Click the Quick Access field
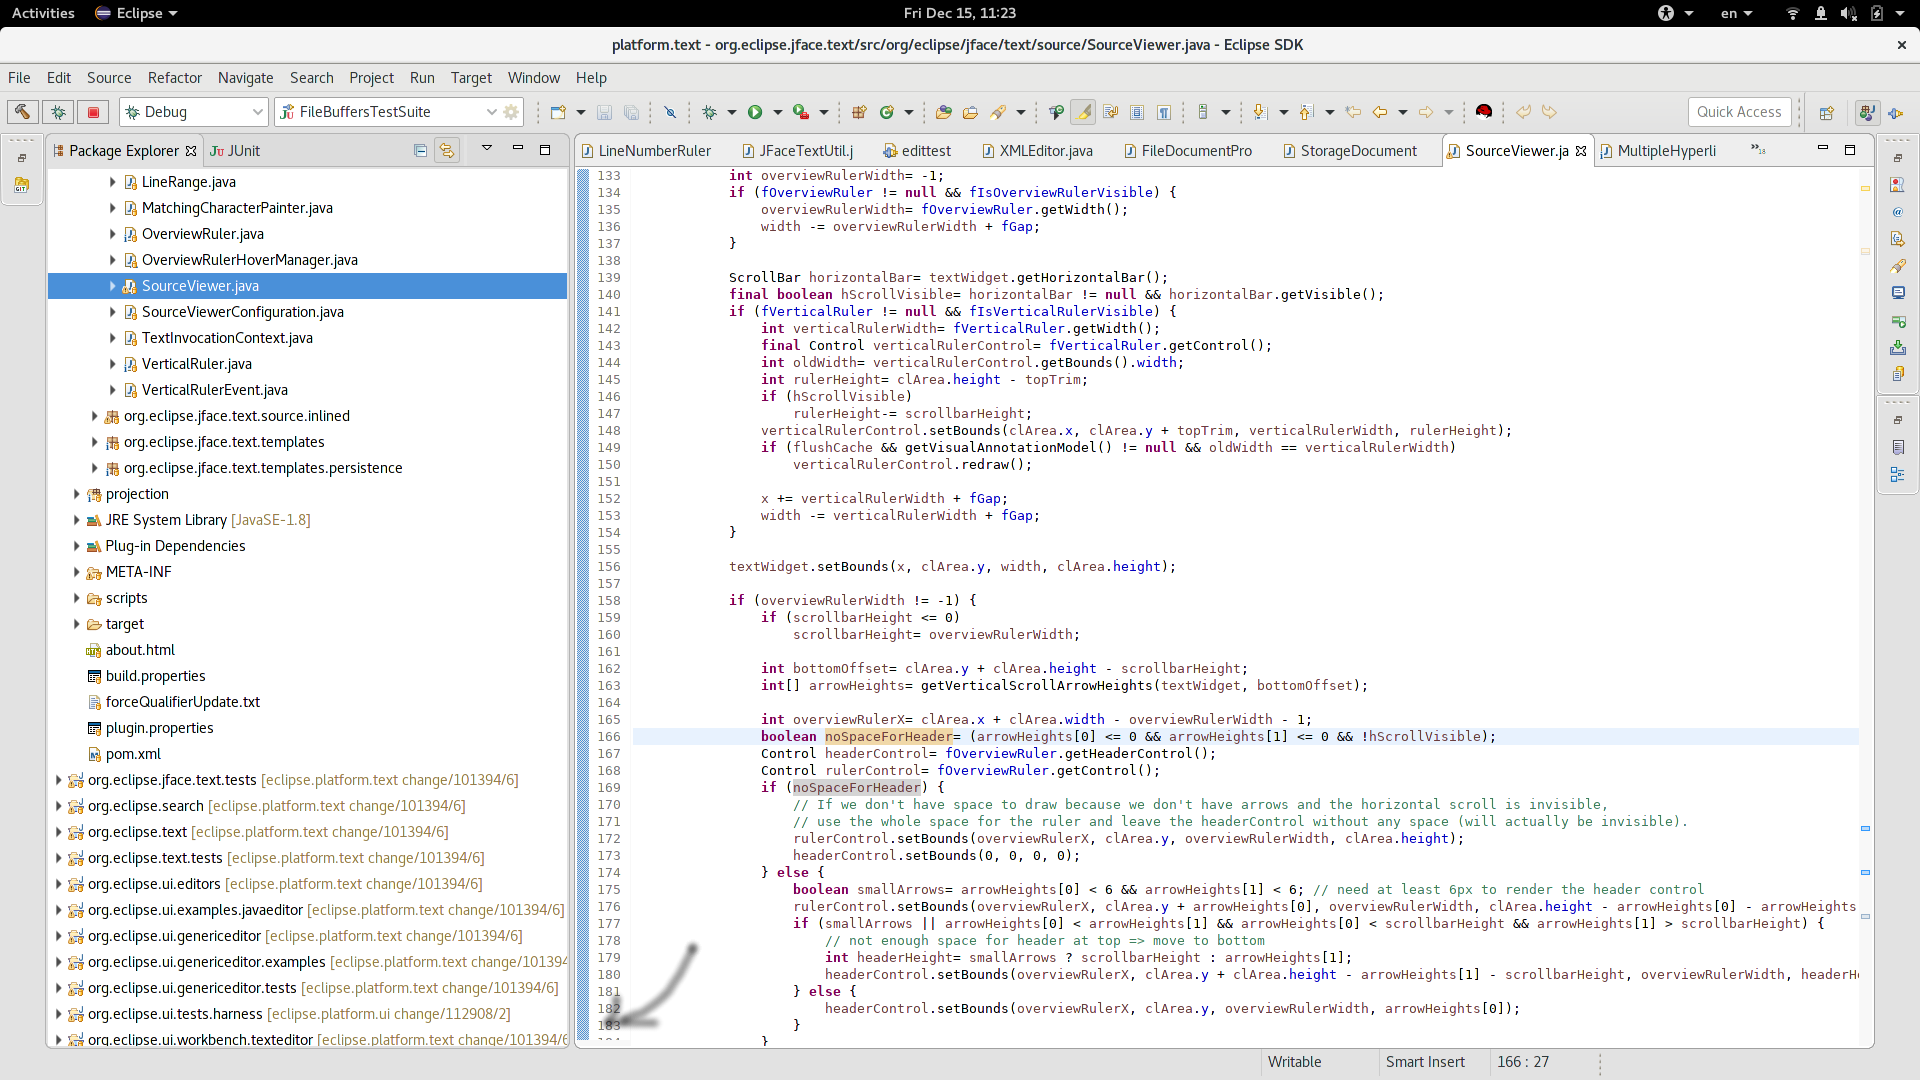 1739,112
